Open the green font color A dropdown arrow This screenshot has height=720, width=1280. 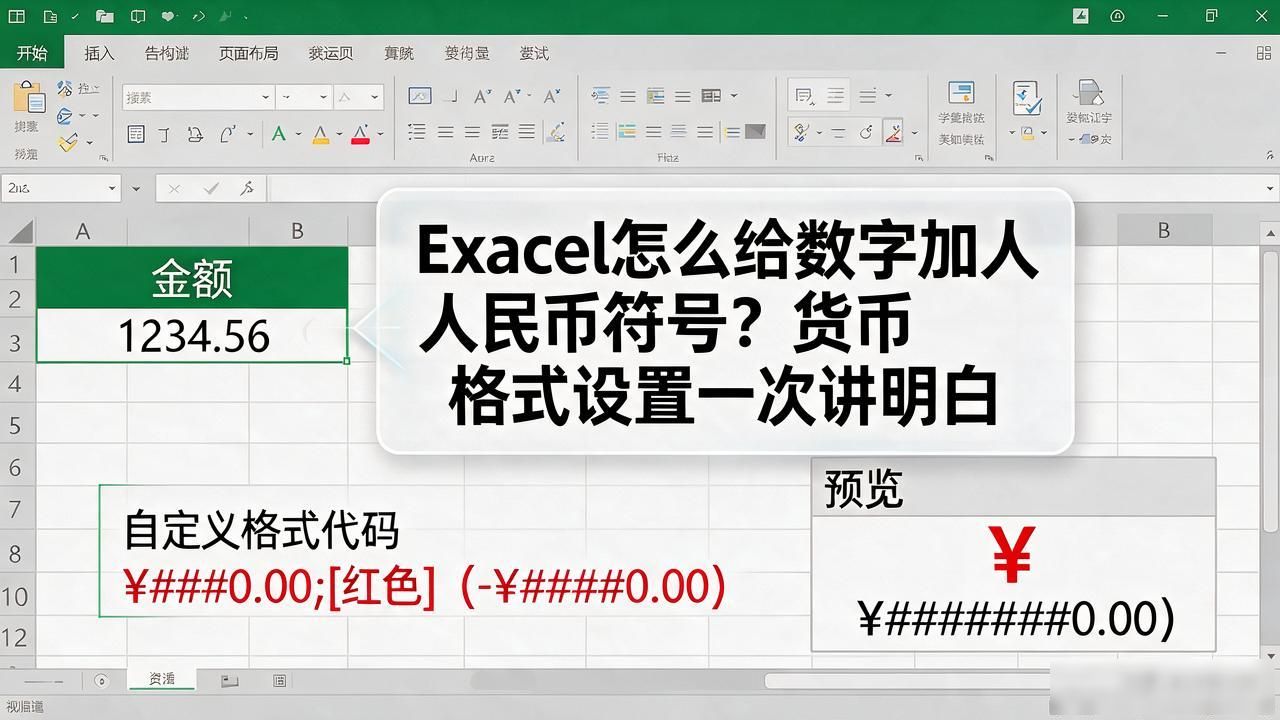click(x=300, y=133)
